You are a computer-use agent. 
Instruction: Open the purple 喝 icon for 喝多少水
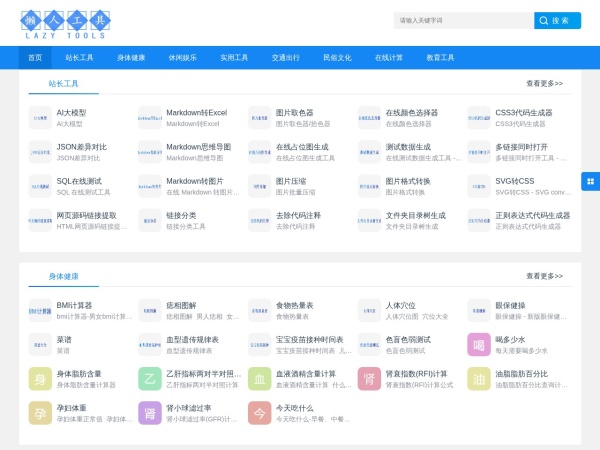pos(479,344)
